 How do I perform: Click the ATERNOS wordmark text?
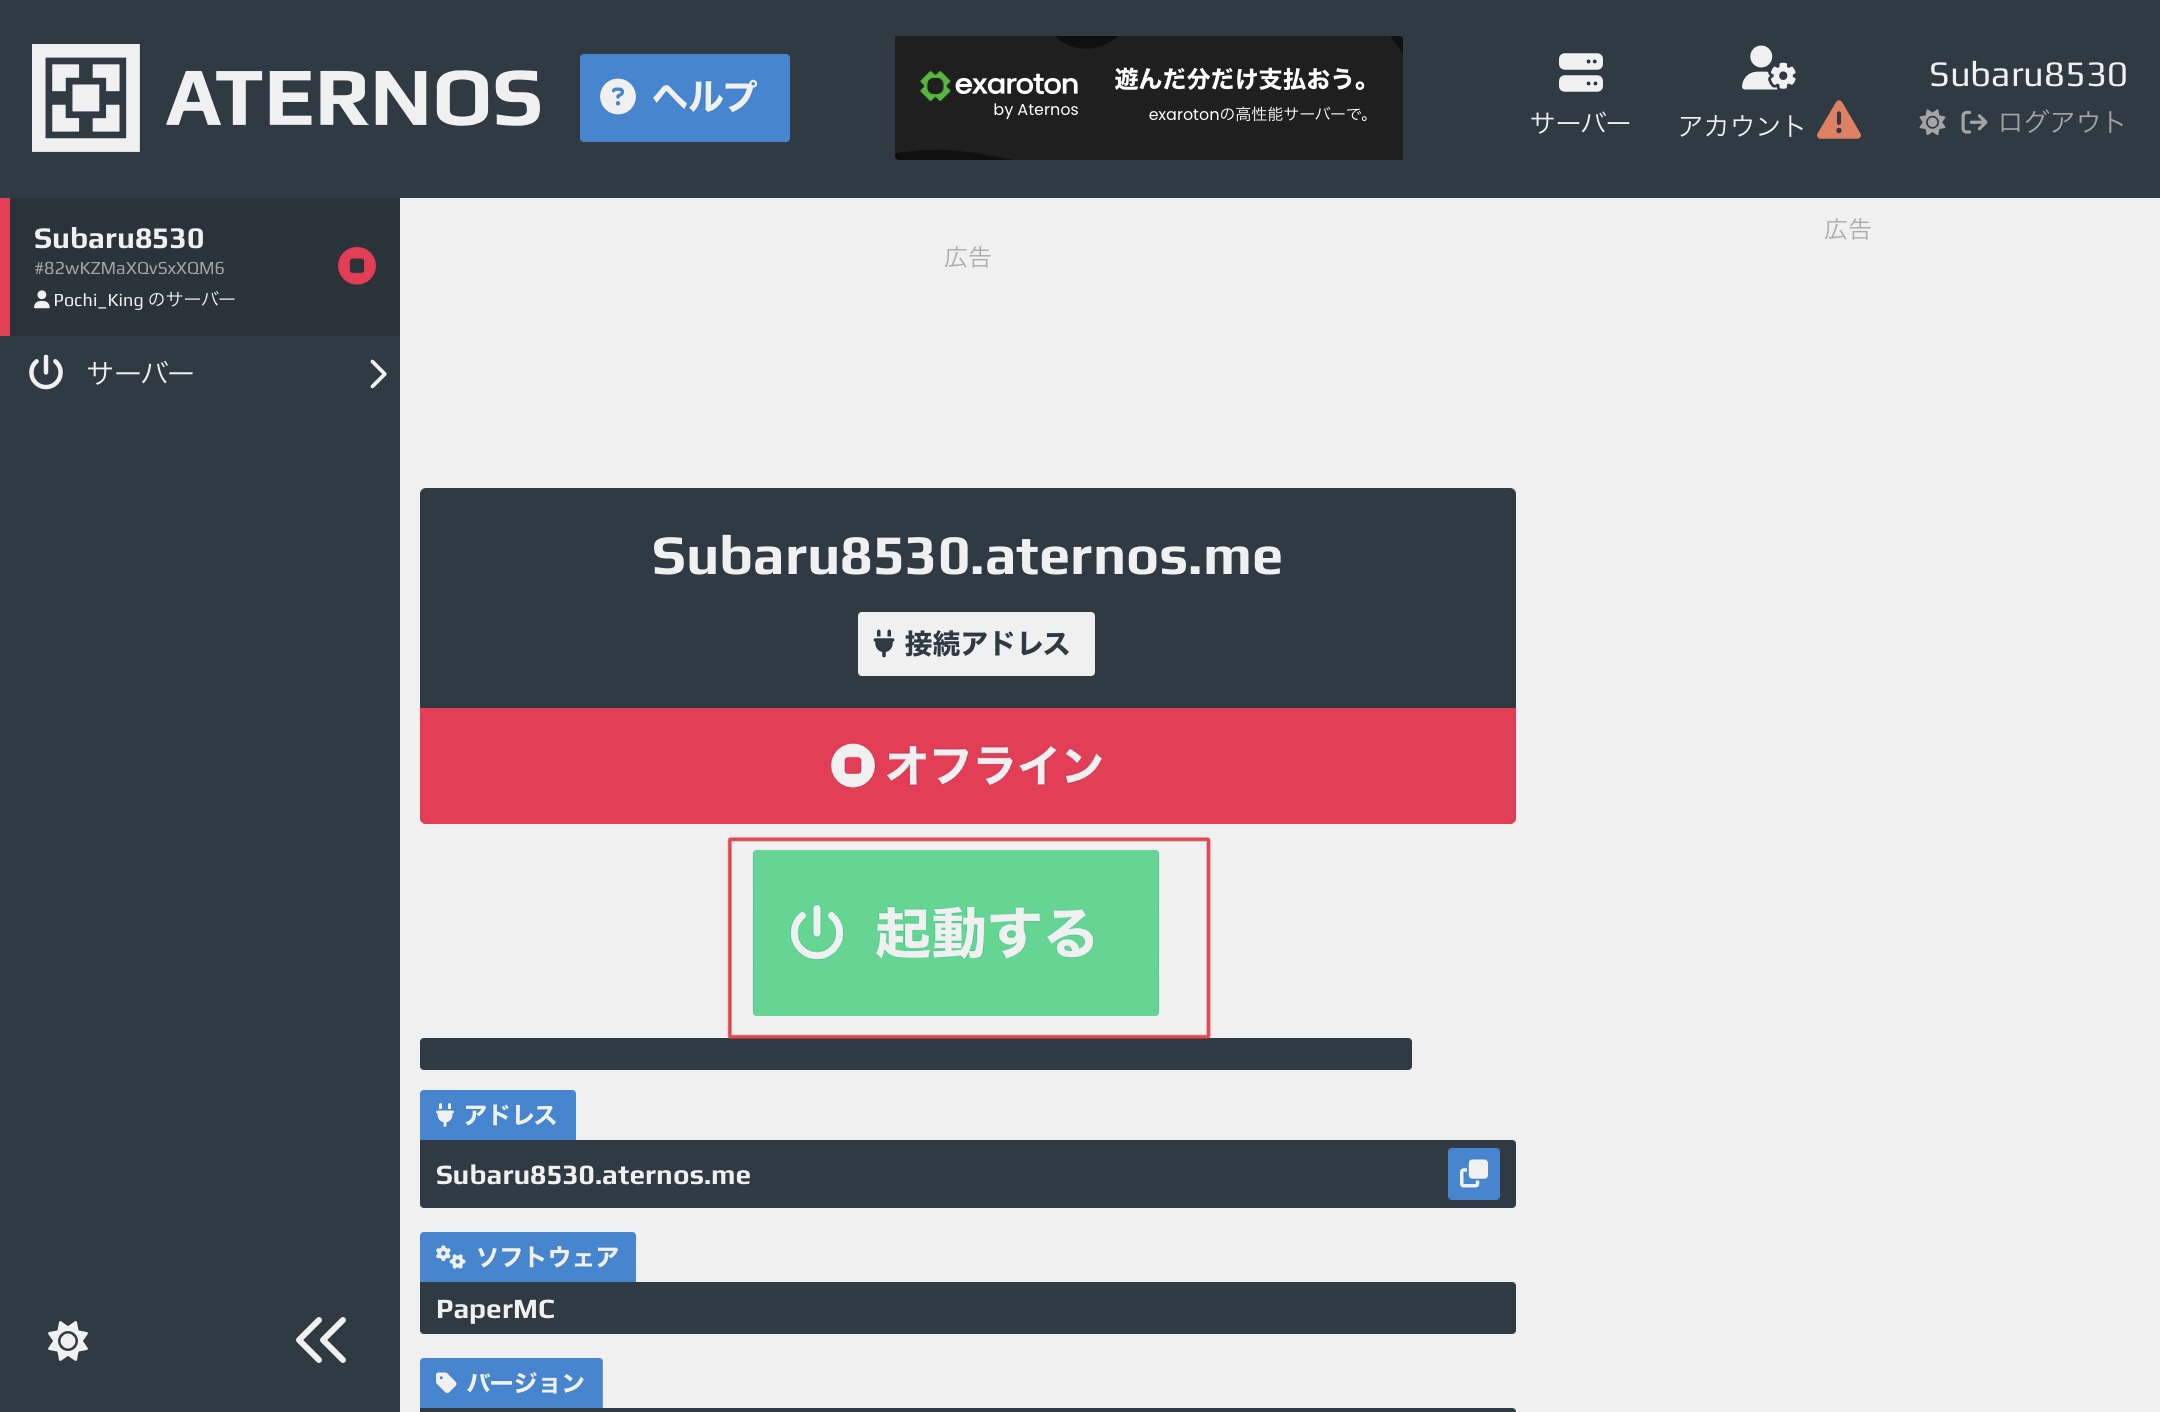(x=354, y=98)
